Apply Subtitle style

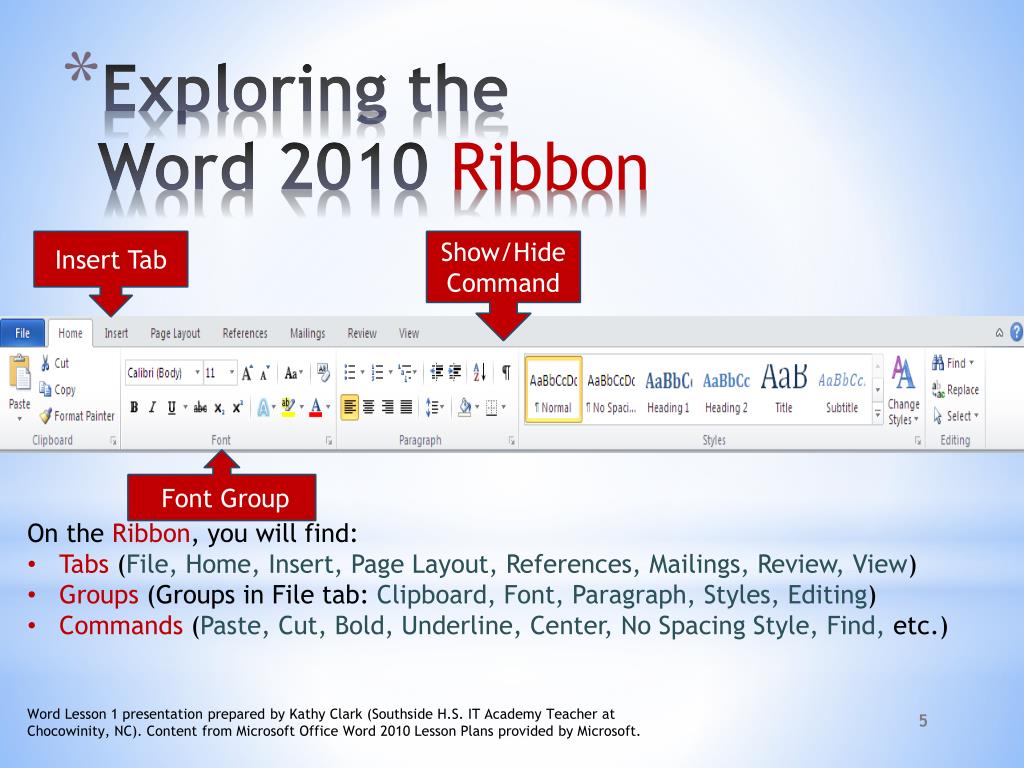842,390
